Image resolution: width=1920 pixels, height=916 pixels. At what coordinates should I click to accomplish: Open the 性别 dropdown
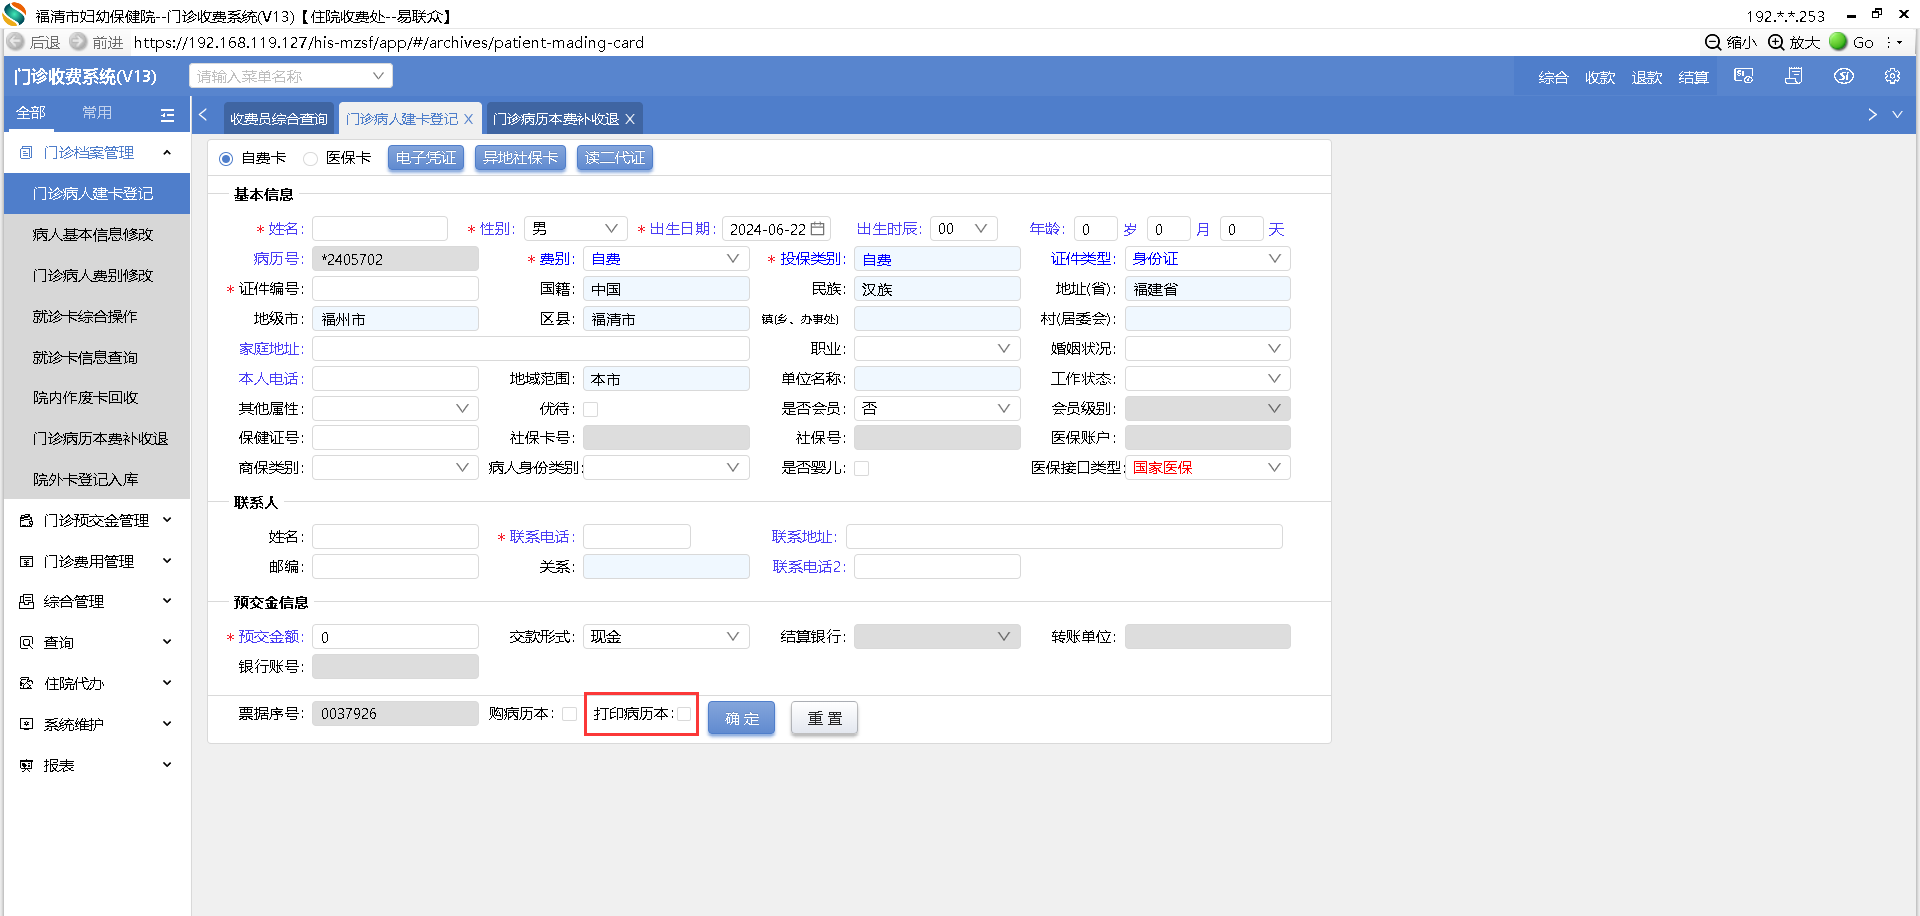click(x=576, y=229)
